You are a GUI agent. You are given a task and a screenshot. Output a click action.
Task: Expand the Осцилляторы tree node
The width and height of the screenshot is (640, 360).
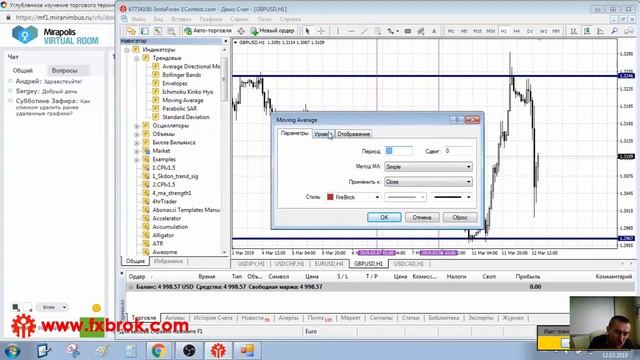137,126
